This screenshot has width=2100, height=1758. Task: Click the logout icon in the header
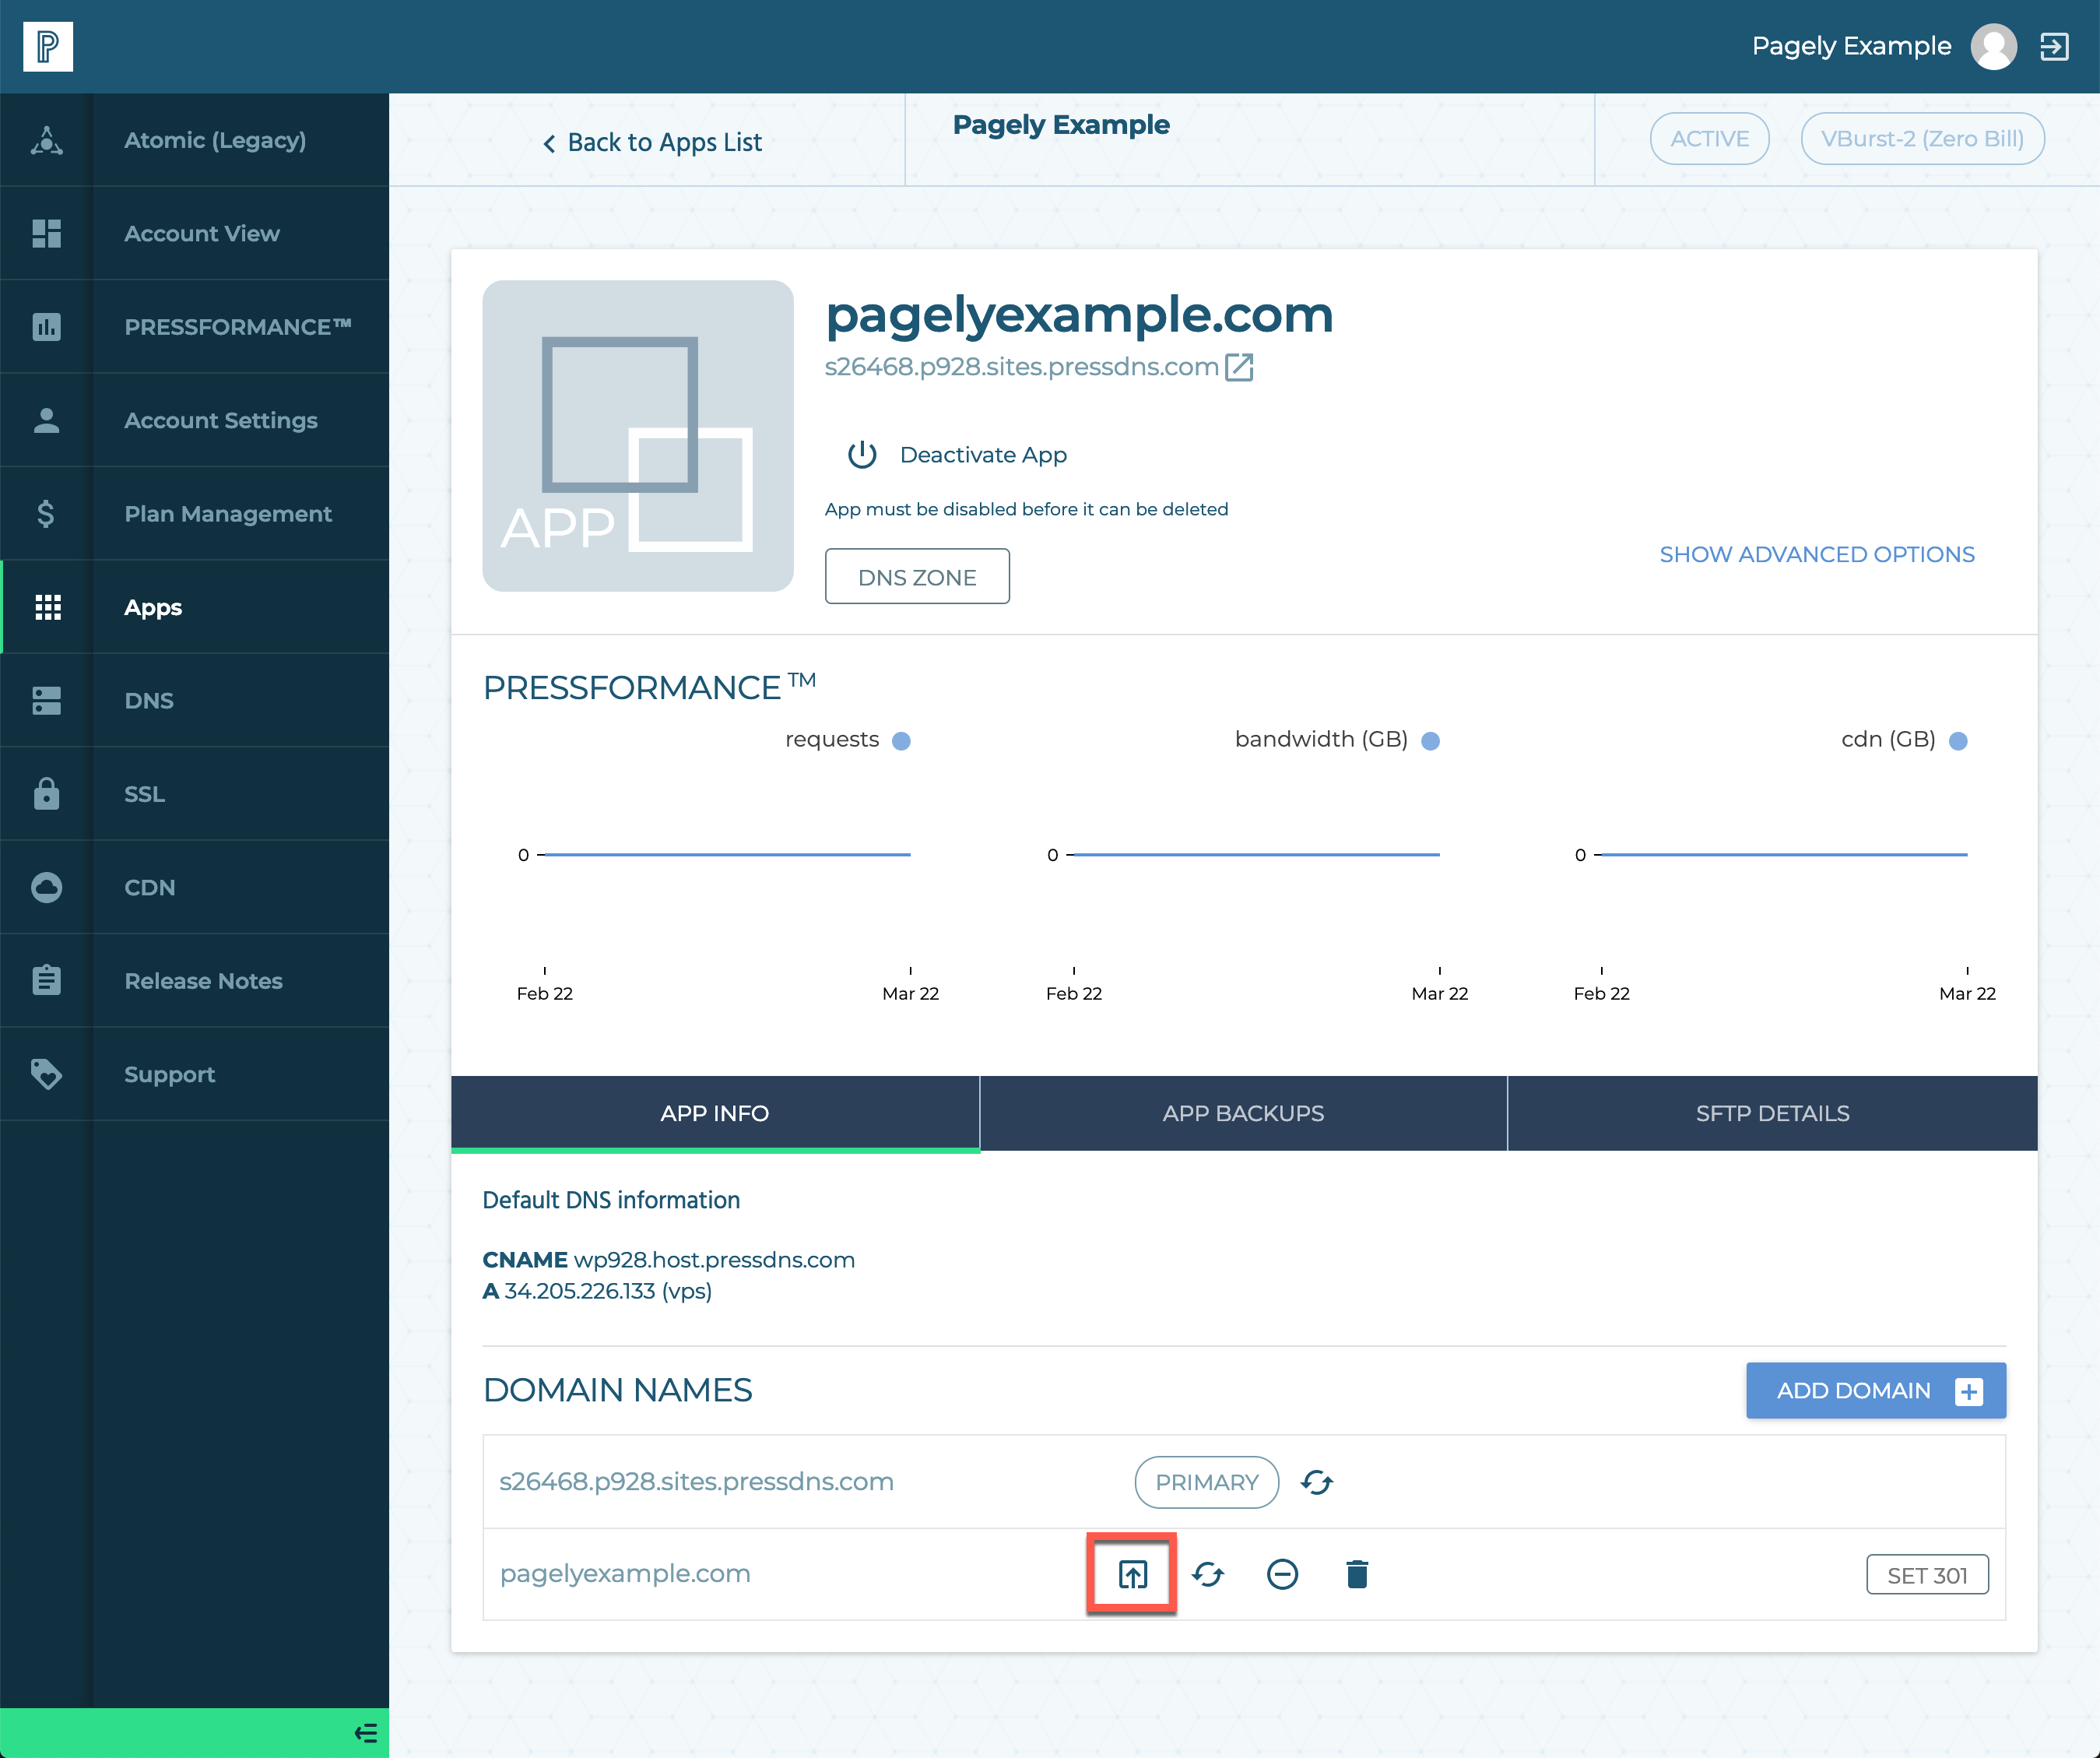(x=2054, y=46)
